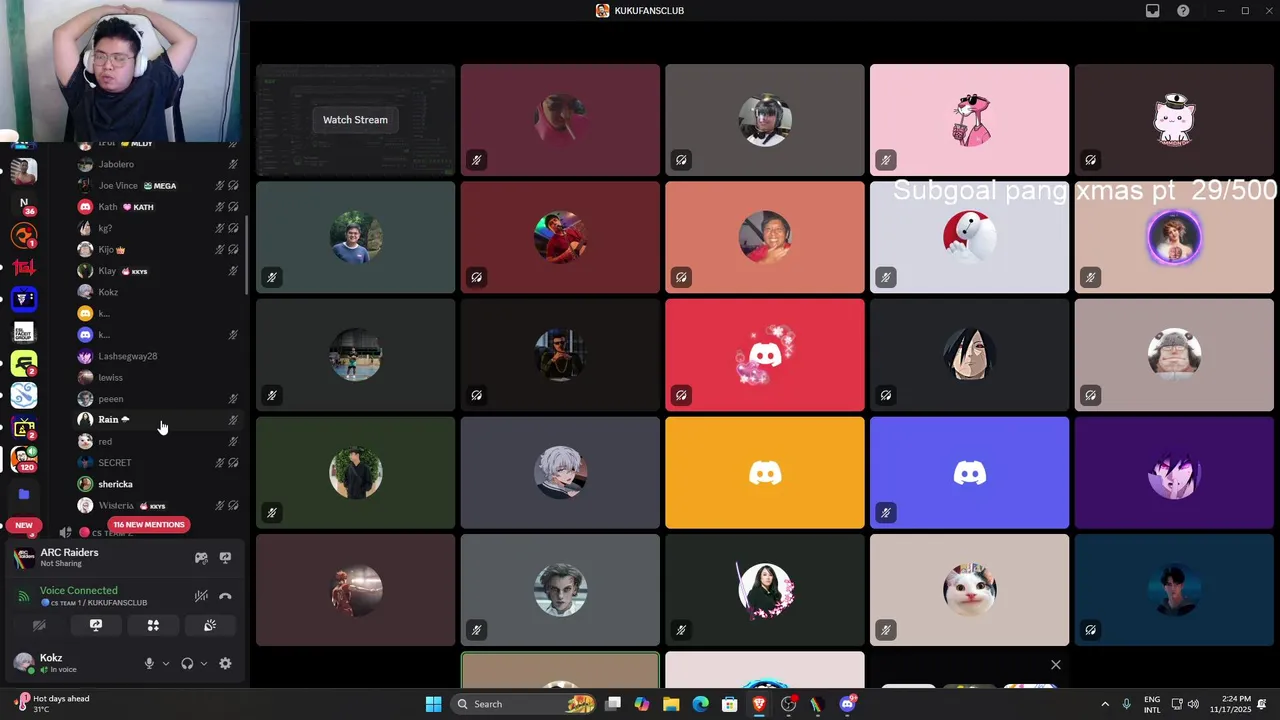The width and height of the screenshot is (1280, 720).
Task: Select red in the voice member list
Action: [160, 441]
